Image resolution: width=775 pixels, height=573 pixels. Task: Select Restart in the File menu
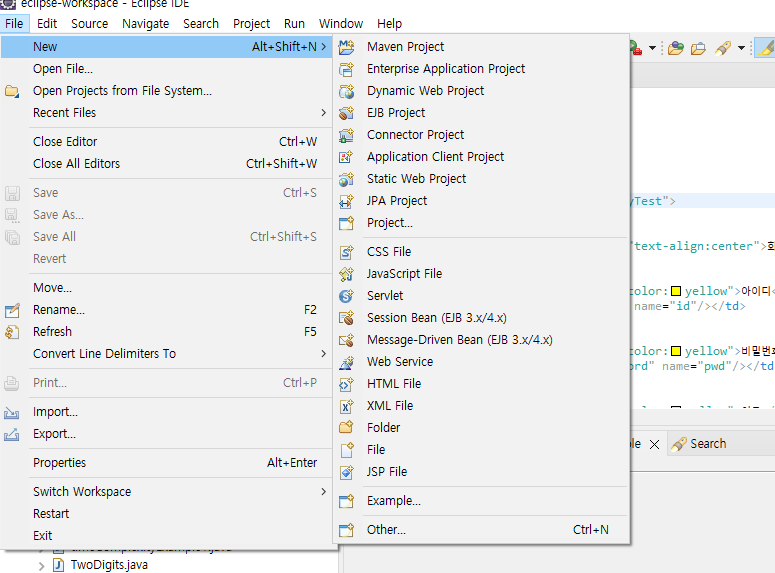(x=167, y=514)
